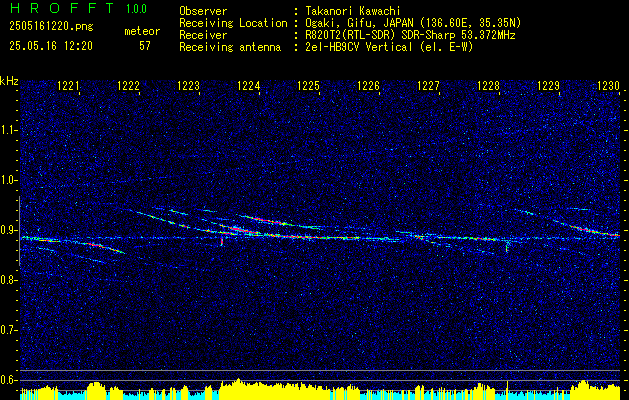
Task: Click the 1224 time marker
Action: click(248, 86)
